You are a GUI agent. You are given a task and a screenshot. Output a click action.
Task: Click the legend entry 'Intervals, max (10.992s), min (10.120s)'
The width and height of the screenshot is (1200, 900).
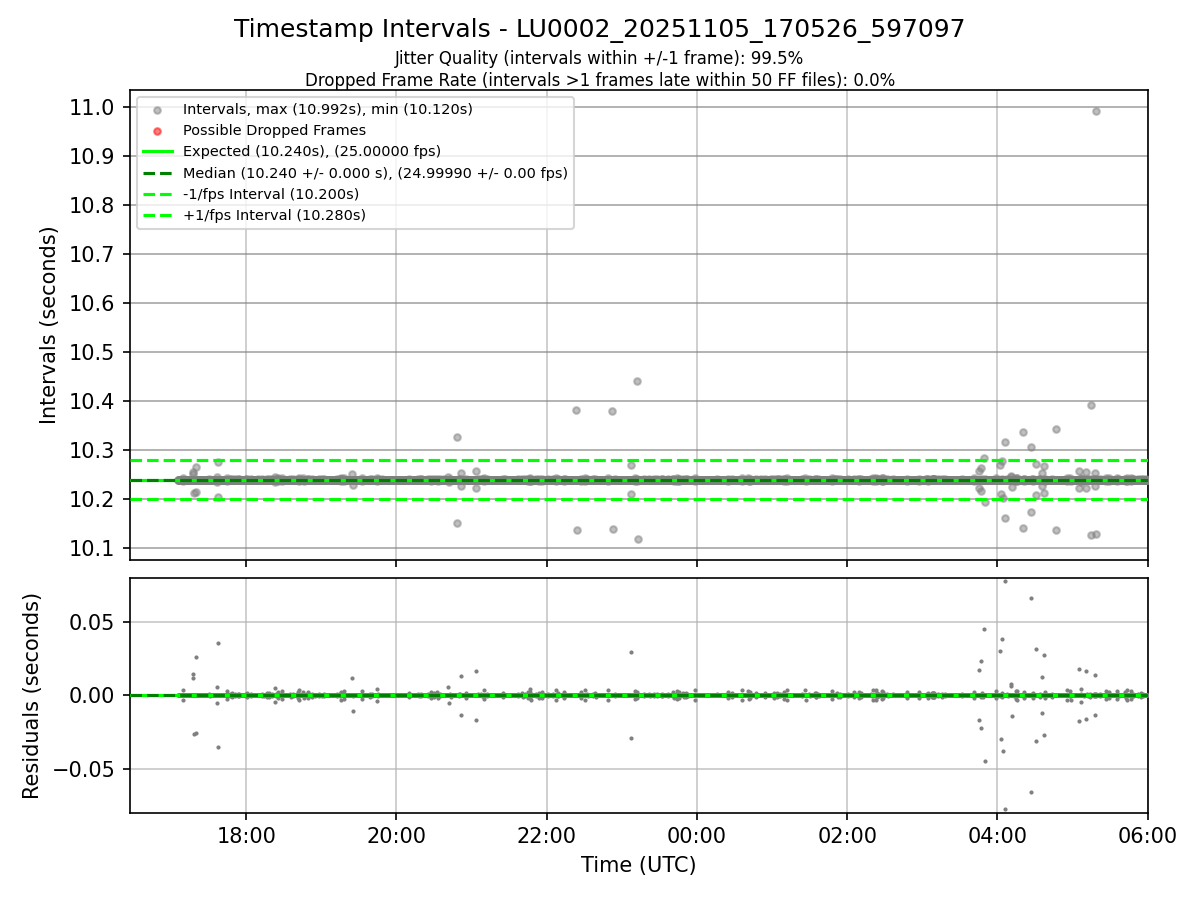pos(328,109)
